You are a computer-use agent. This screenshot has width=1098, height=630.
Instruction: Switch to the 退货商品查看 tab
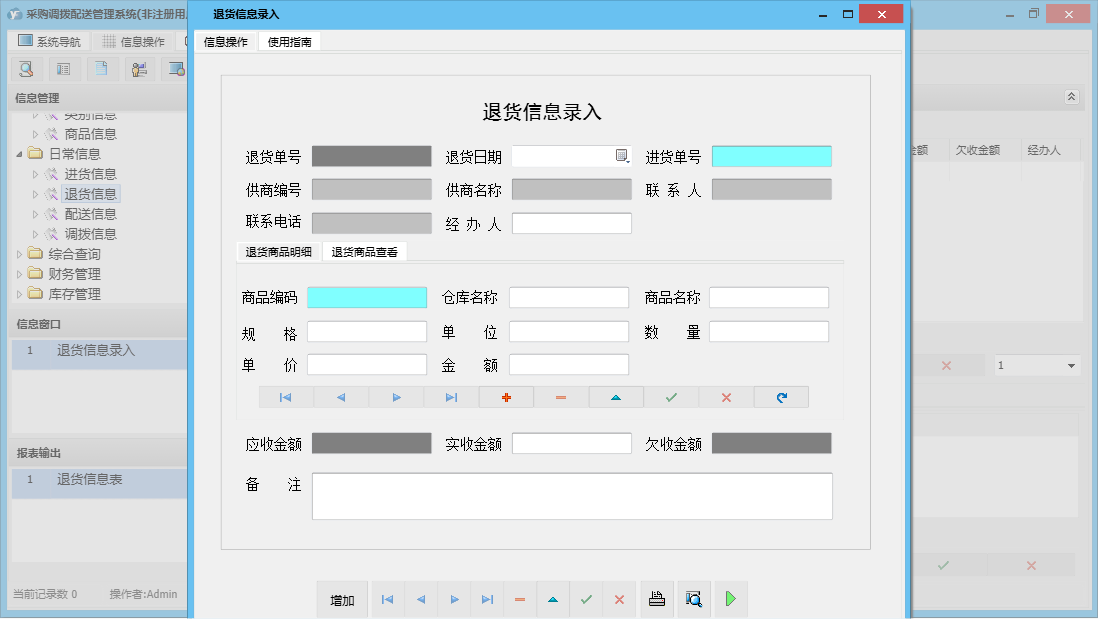click(x=365, y=251)
